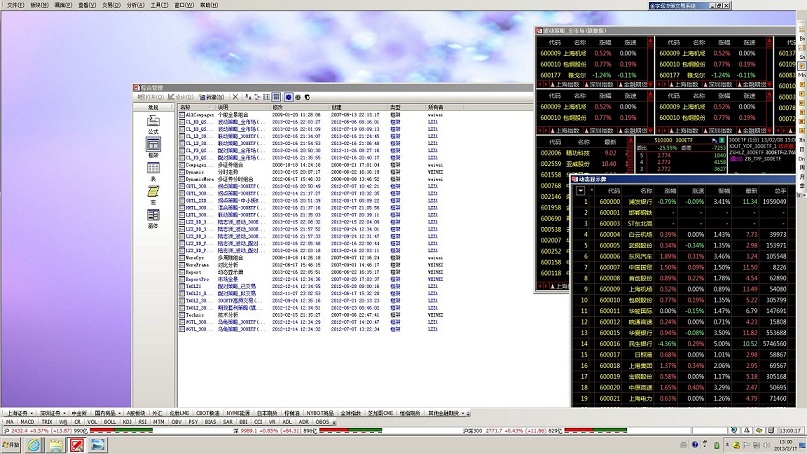Open the 帮助(H) menu
The width and height of the screenshot is (807, 454).
pyautogui.click(x=208, y=5)
